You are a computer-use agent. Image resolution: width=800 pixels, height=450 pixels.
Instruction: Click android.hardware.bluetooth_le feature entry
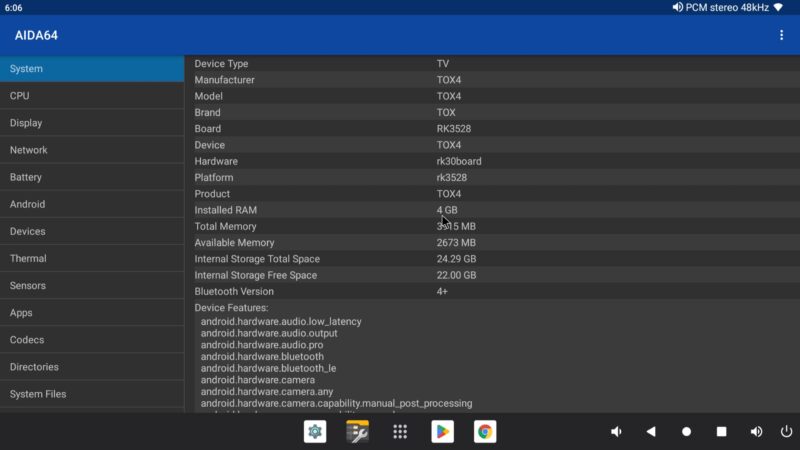click(268, 368)
